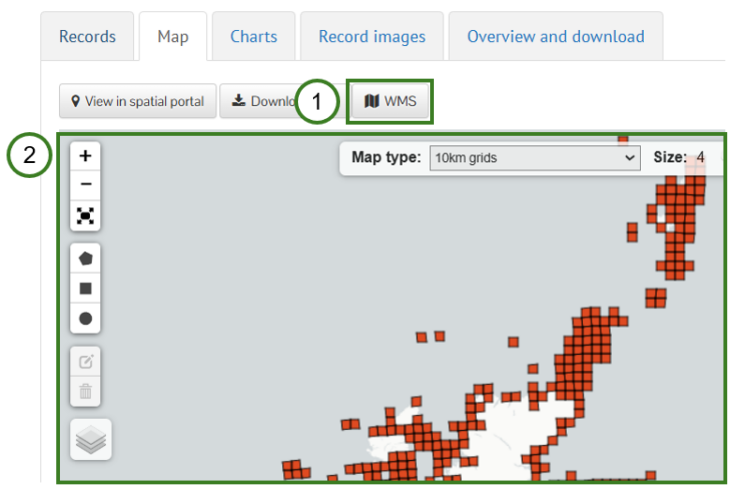Select the draw polygon tool
The width and height of the screenshot is (730, 489).
point(85,258)
